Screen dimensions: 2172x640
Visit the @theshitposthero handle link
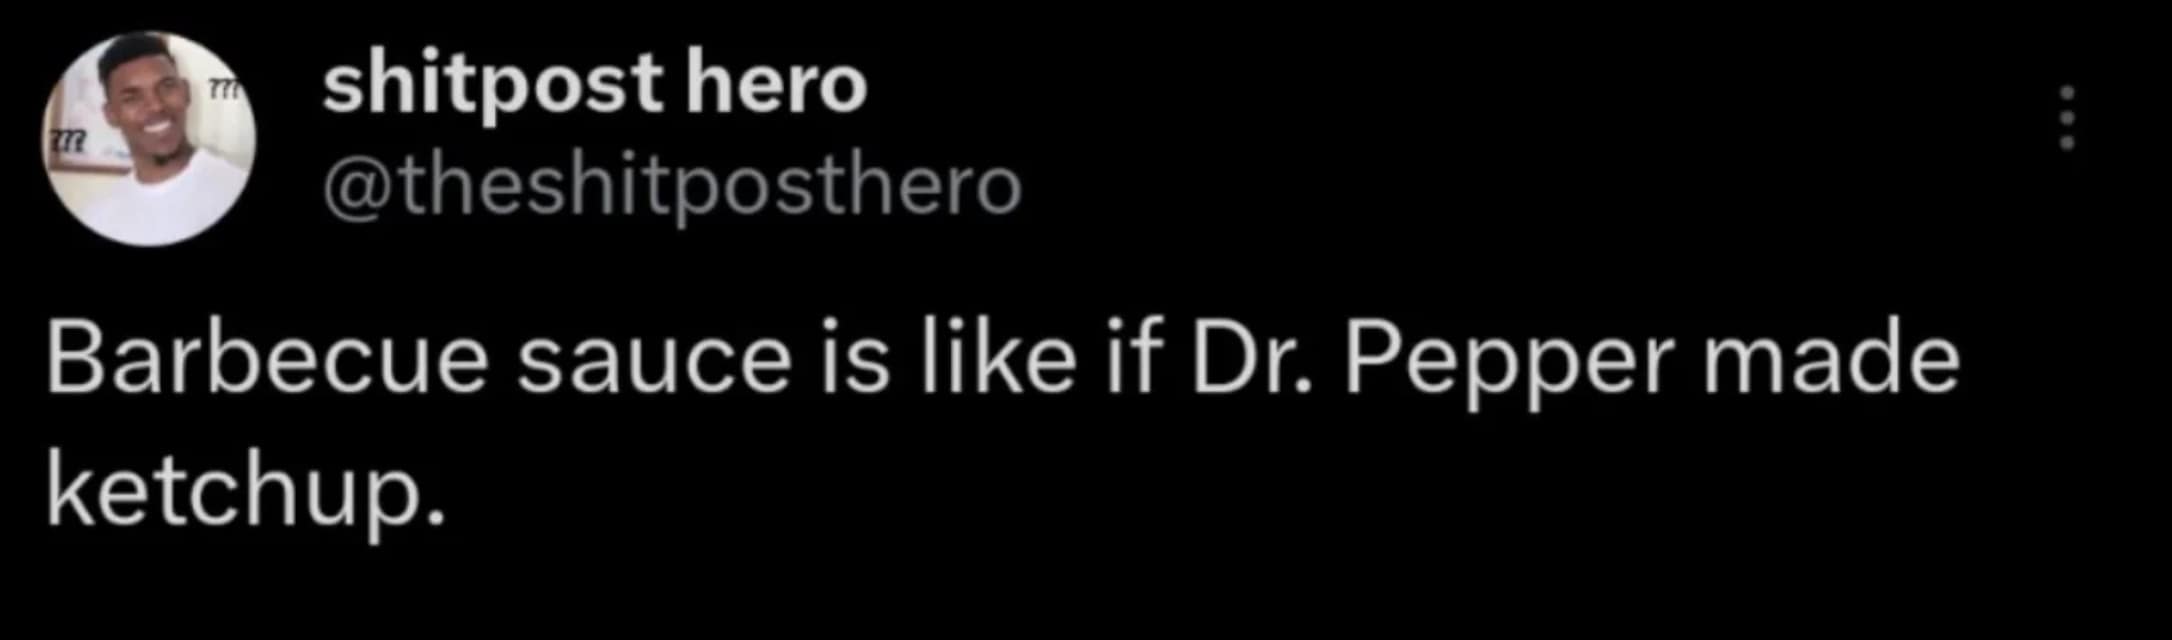point(672,186)
